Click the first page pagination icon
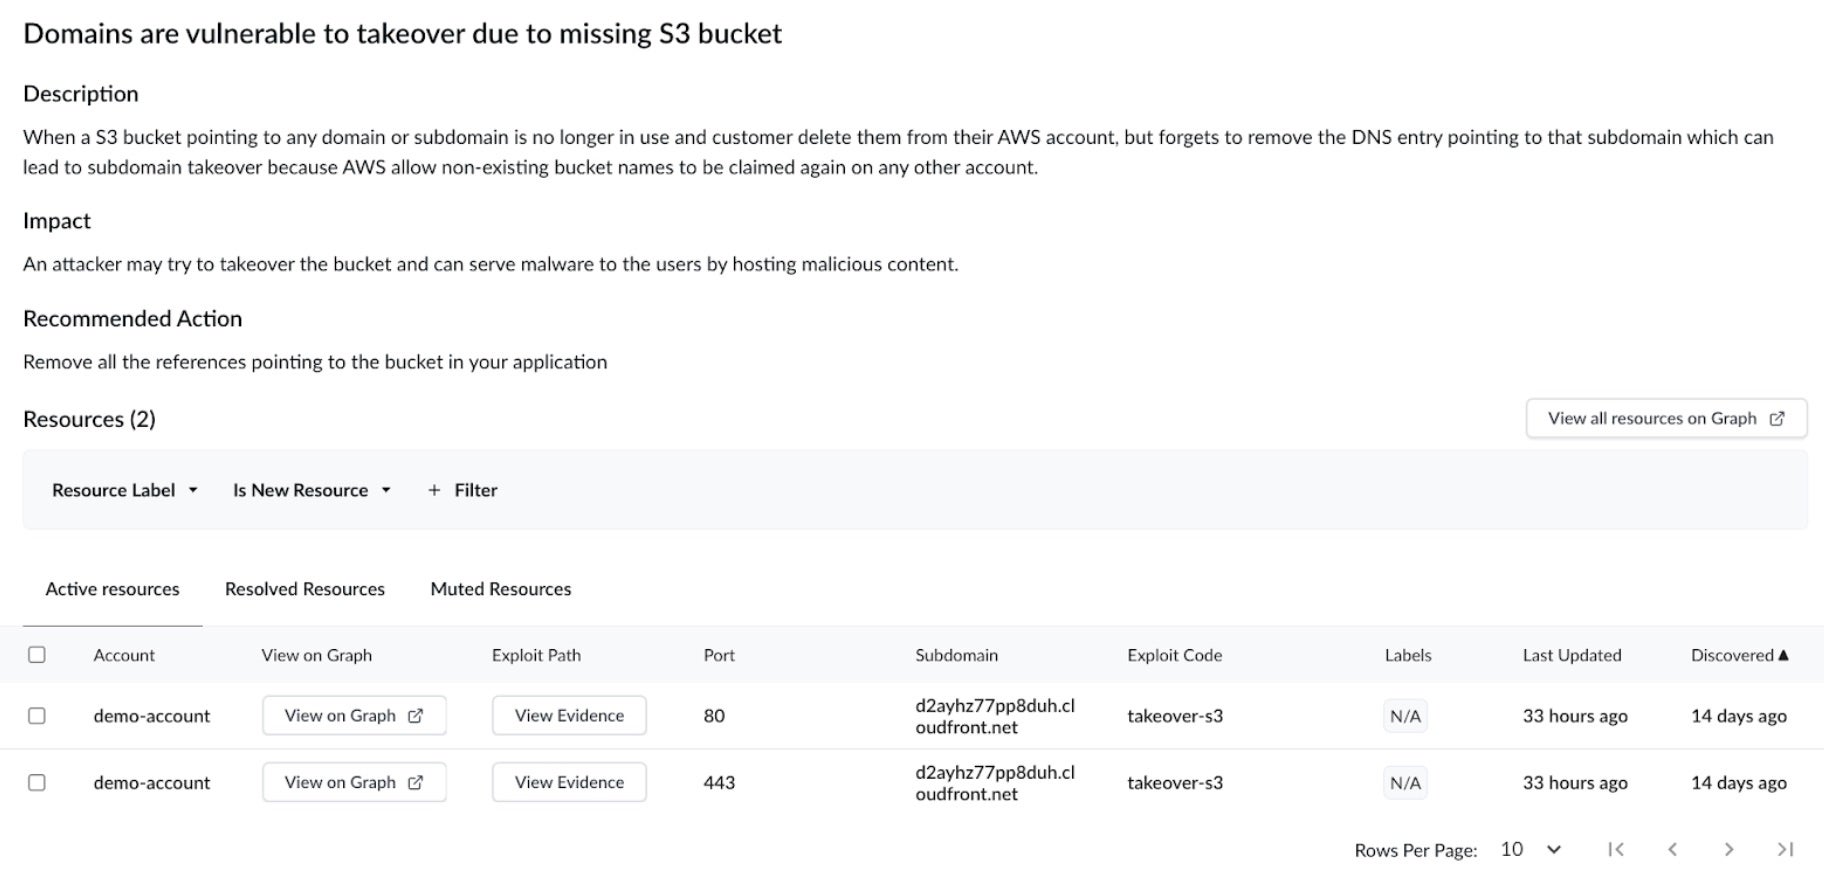 click(x=1615, y=849)
